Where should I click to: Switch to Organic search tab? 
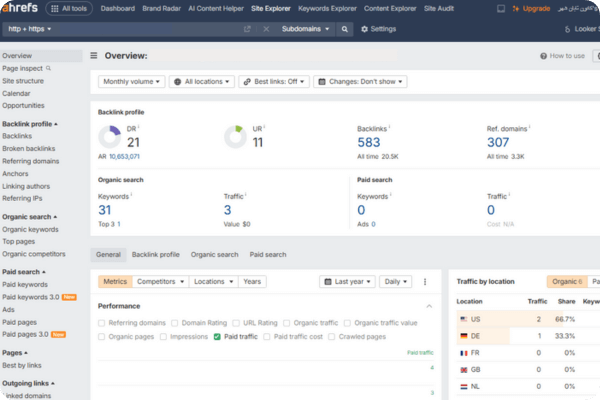[215, 255]
